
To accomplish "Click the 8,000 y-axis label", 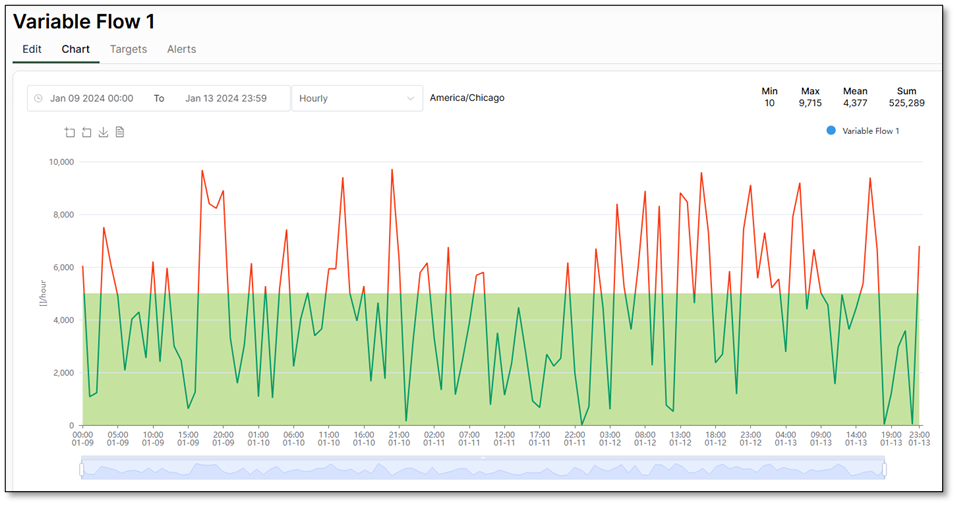I will click(64, 215).
